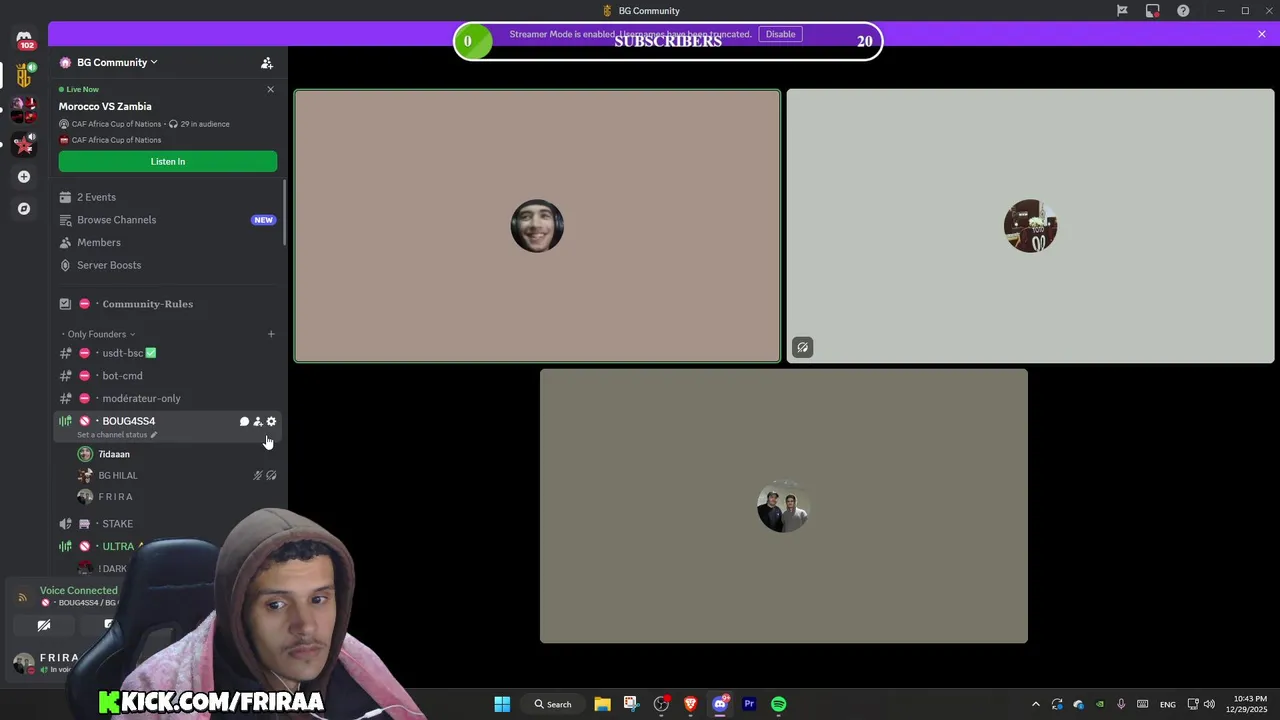Toggle camera in voice panel

pyautogui.click(x=44, y=625)
